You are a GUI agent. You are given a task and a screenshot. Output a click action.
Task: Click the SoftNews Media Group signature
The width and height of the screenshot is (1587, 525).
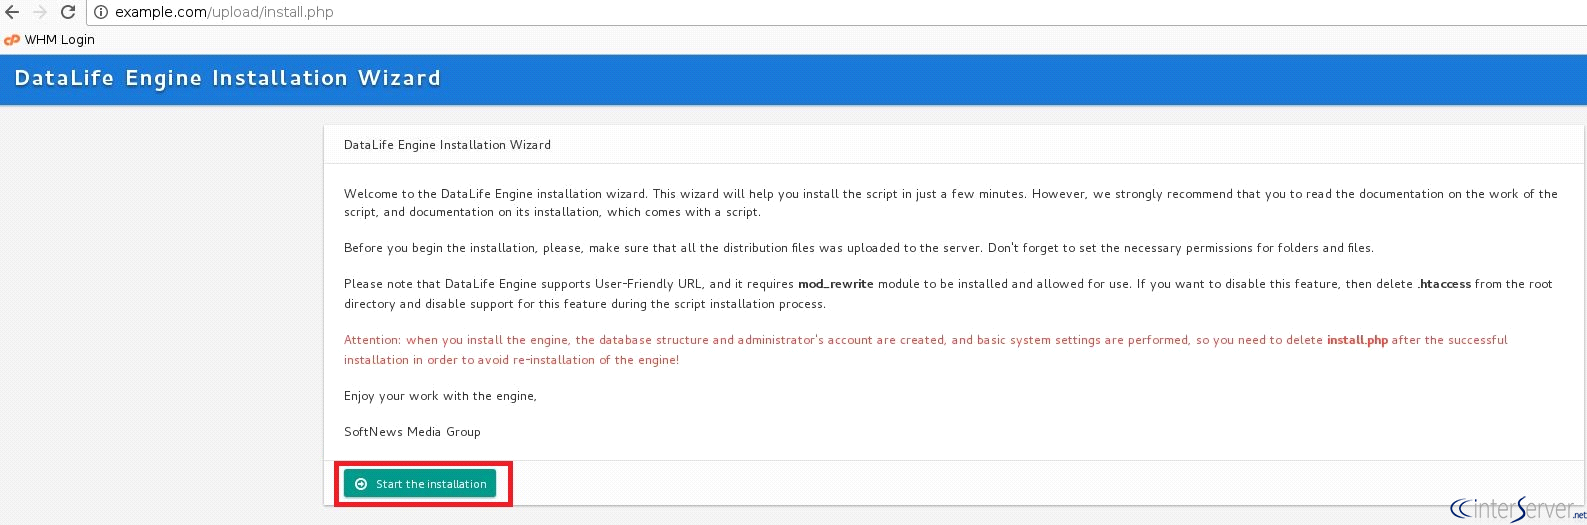point(412,432)
